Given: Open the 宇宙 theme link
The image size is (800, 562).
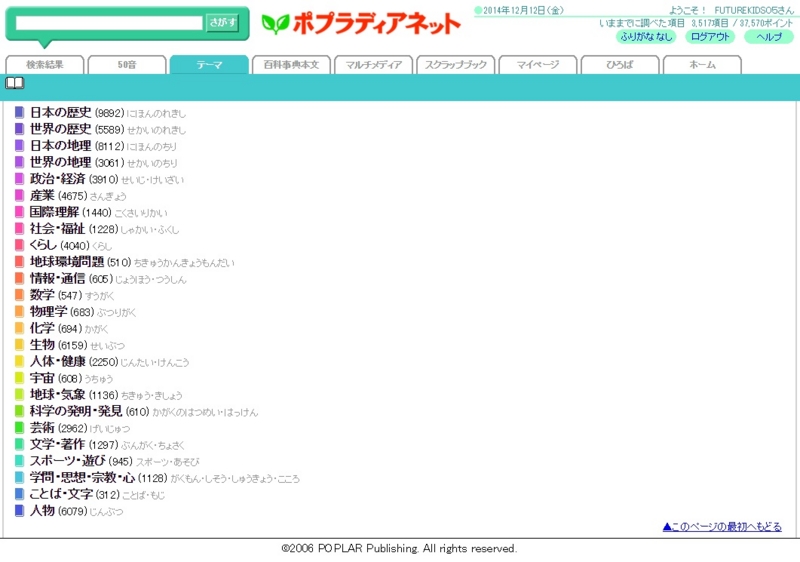Looking at the screenshot, I should [x=42, y=378].
